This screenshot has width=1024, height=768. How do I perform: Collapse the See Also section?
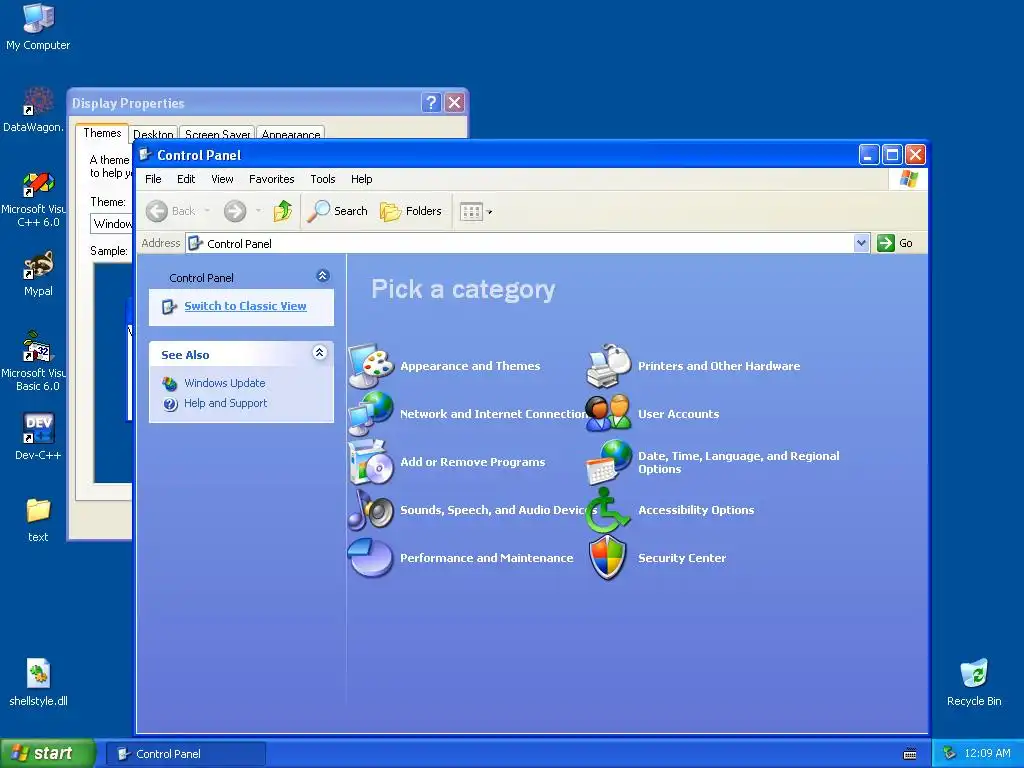[319, 353]
